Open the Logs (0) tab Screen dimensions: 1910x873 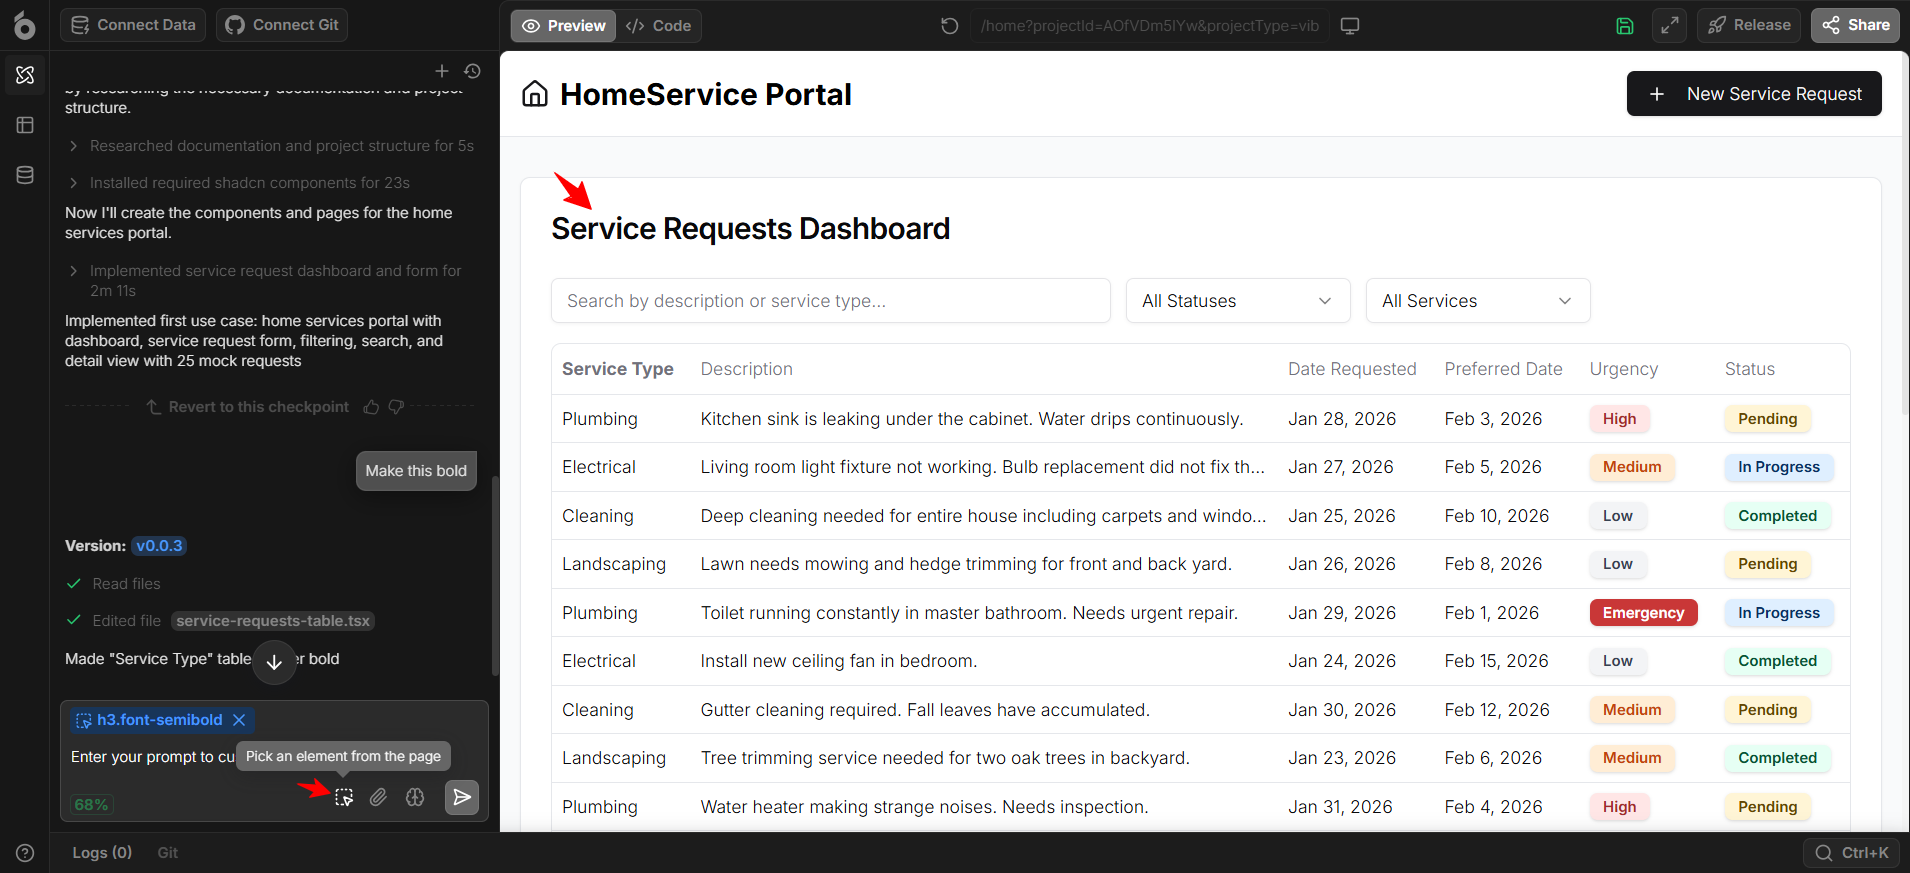(x=102, y=852)
